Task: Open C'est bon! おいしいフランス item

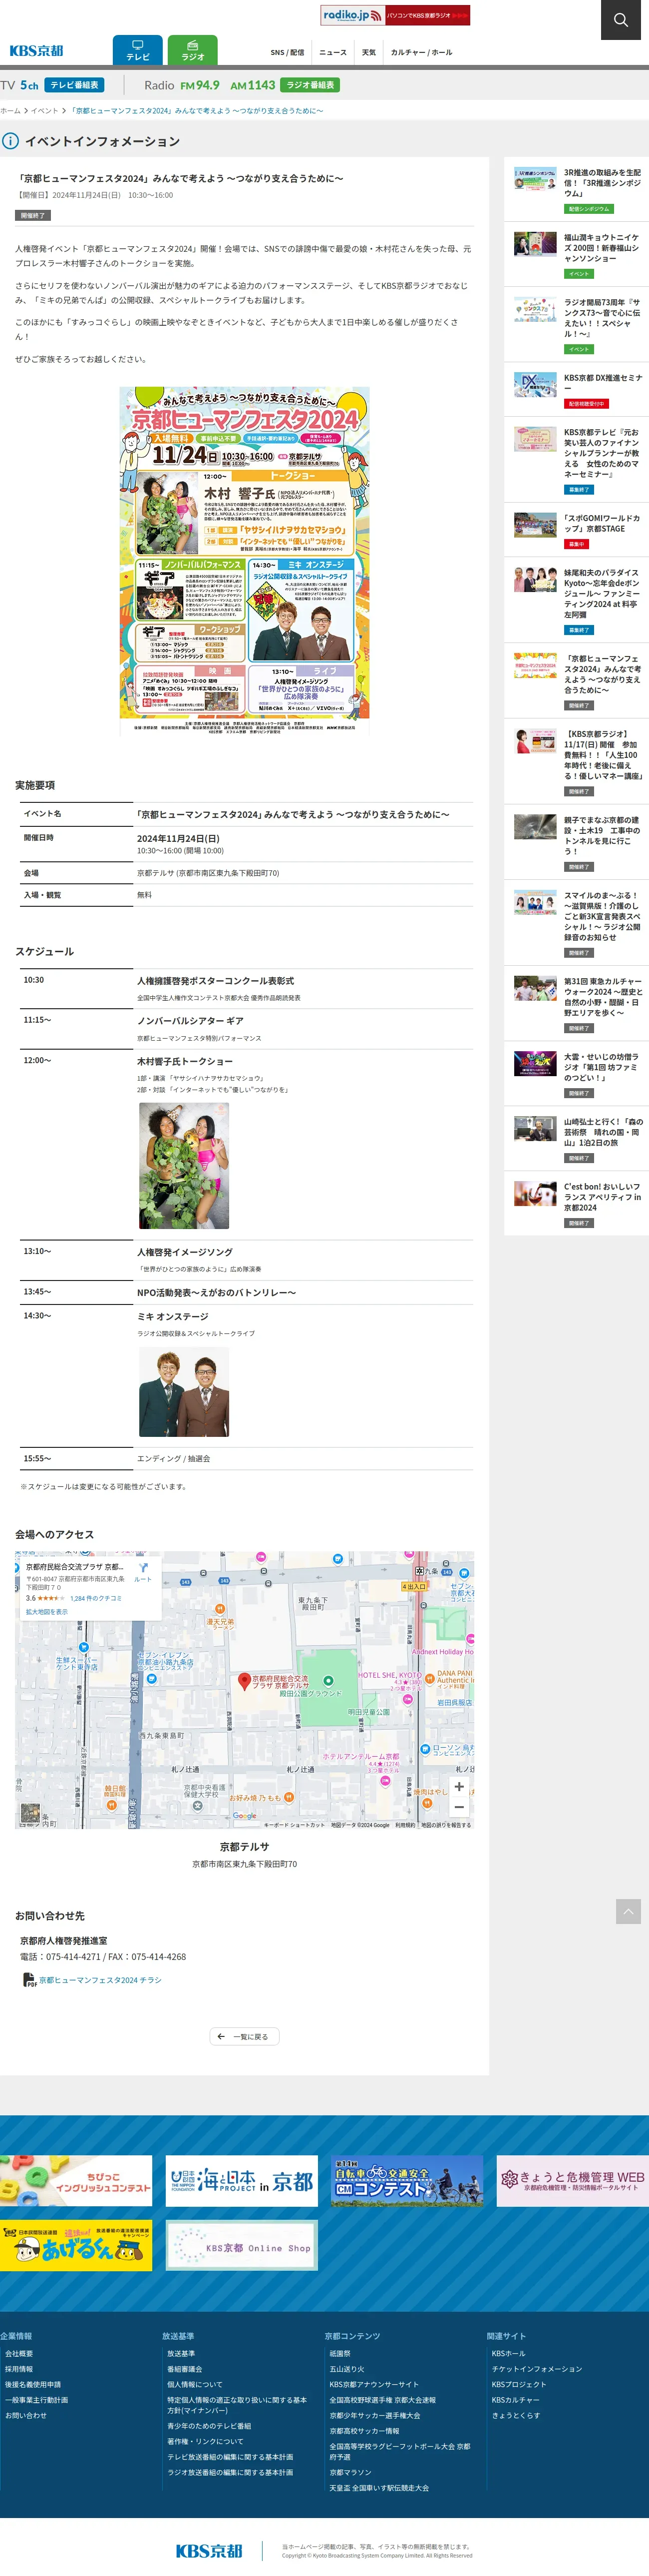Action: coord(577,1204)
